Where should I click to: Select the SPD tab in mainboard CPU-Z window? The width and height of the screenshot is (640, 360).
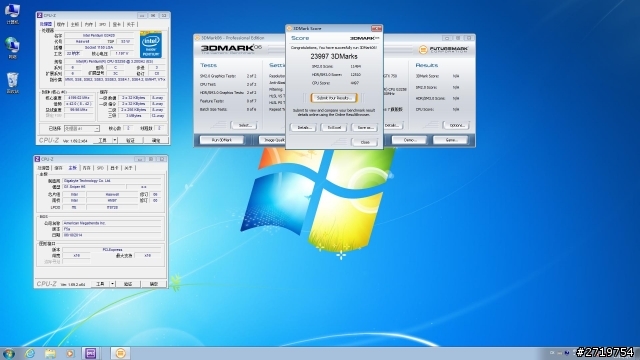pyautogui.click(x=100, y=168)
